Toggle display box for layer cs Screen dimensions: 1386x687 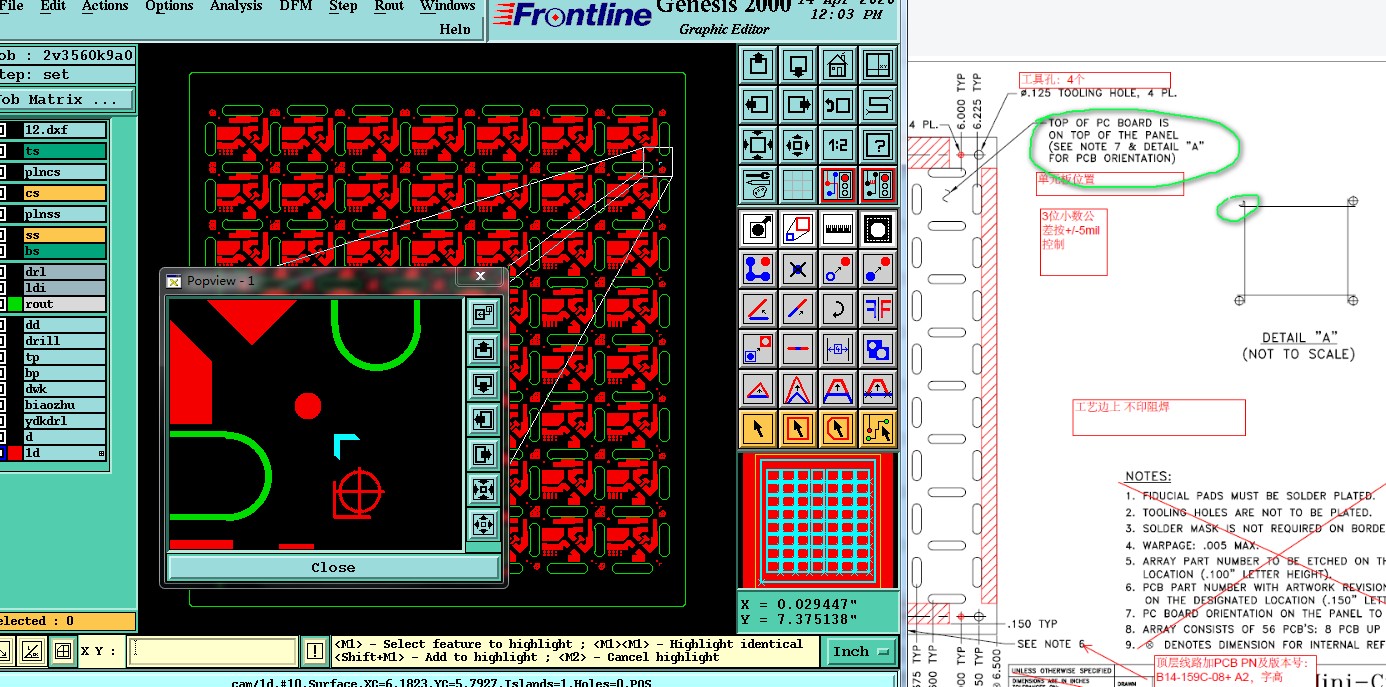[x=3, y=193]
